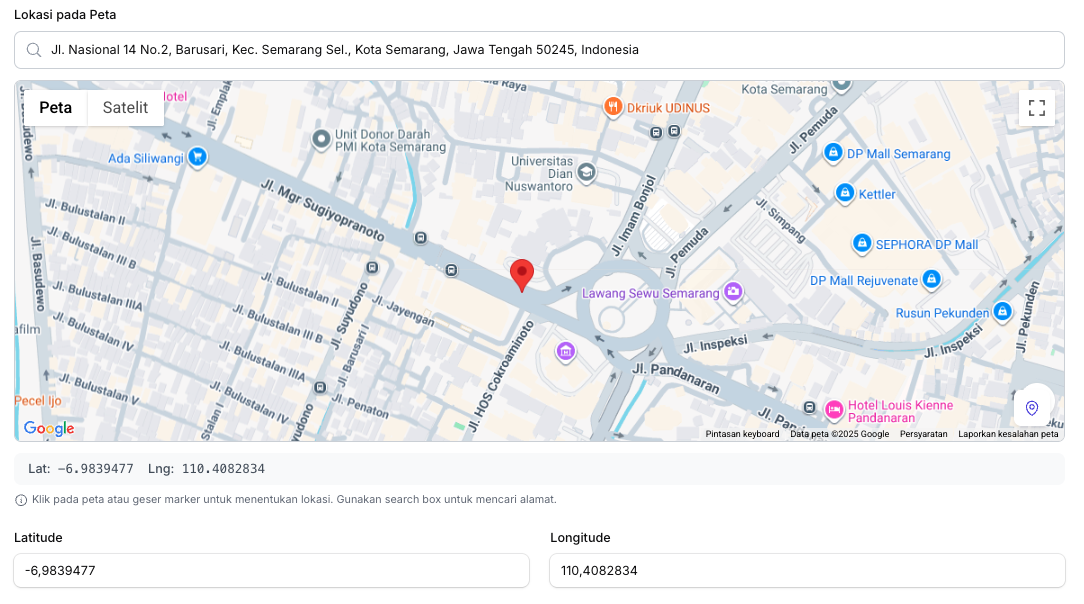The height and width of the screenshot is (604, 1084).
Task: Click Jl. HOS Cokroaminoto road label
Action: 502,376
